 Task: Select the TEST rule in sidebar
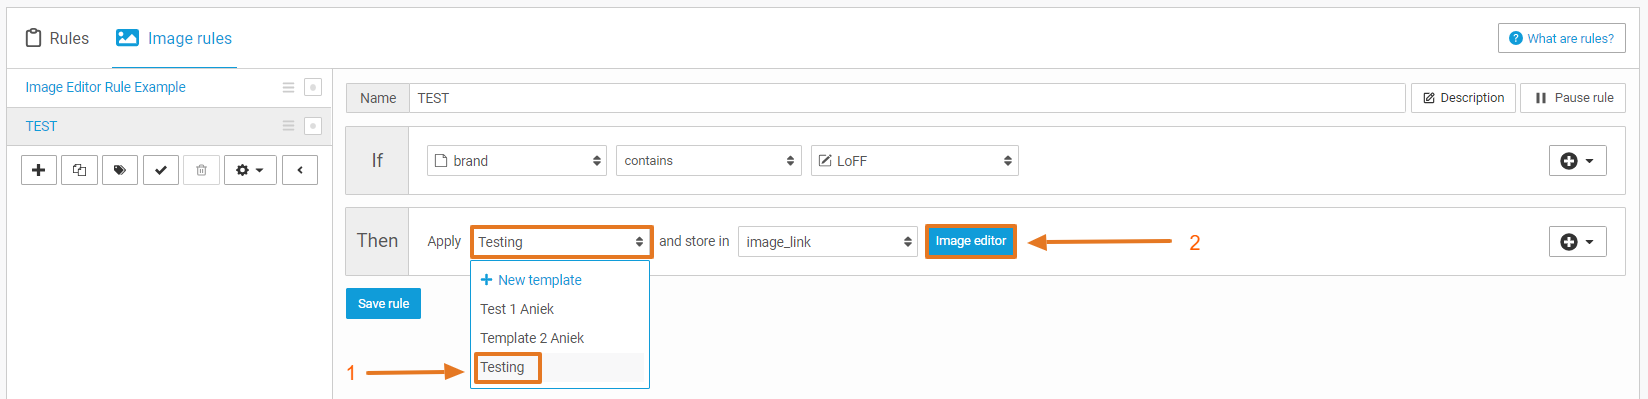pos(41,126)
